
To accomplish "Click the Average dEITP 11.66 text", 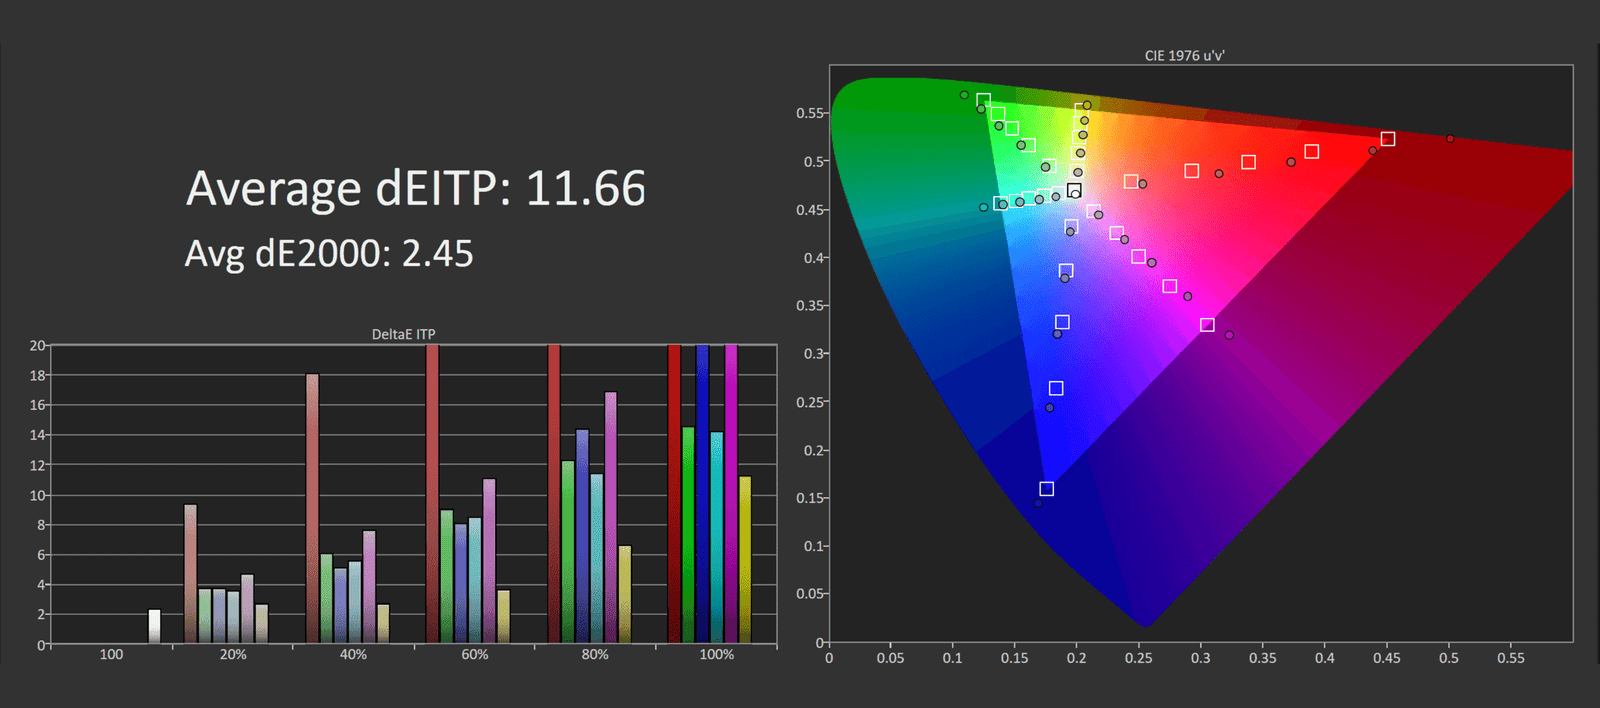I will [416, 189].
